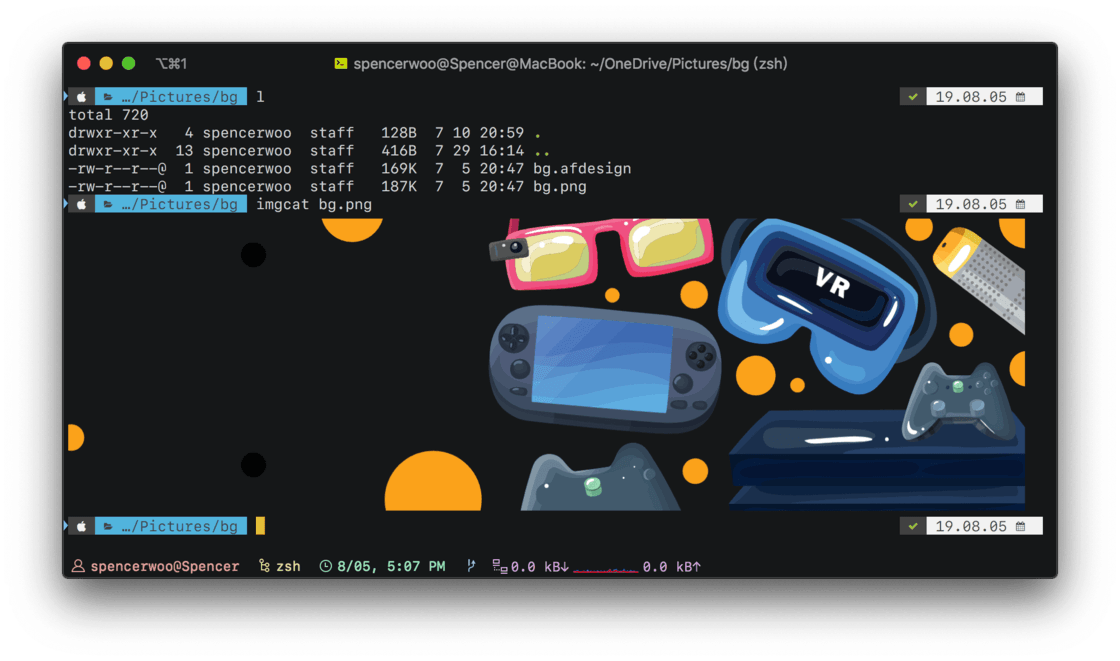Screen dimensions: 1120x661
Task: Click the 'zsh' label in the status bar
Action: click(288, 567)
